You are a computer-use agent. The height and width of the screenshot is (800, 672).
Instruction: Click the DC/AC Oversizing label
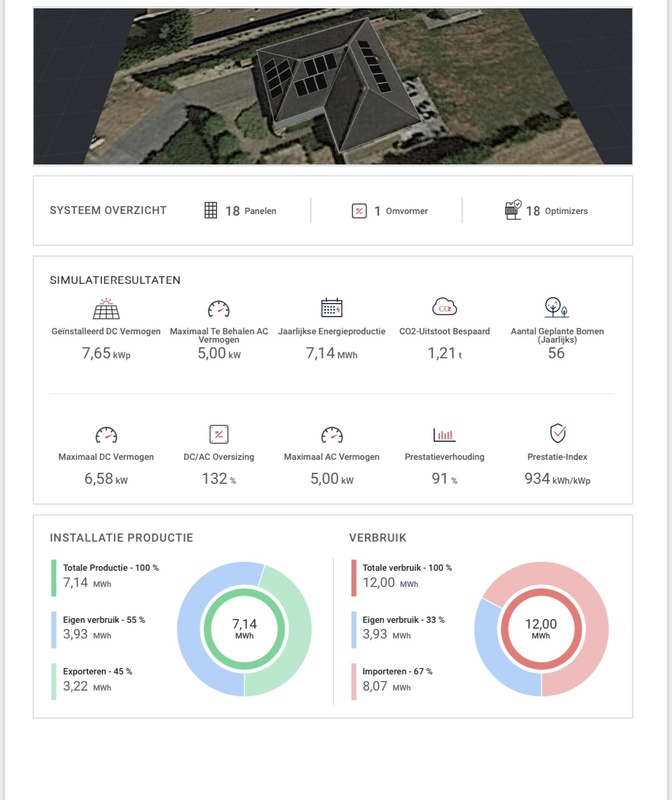click(x=219, y=457)
